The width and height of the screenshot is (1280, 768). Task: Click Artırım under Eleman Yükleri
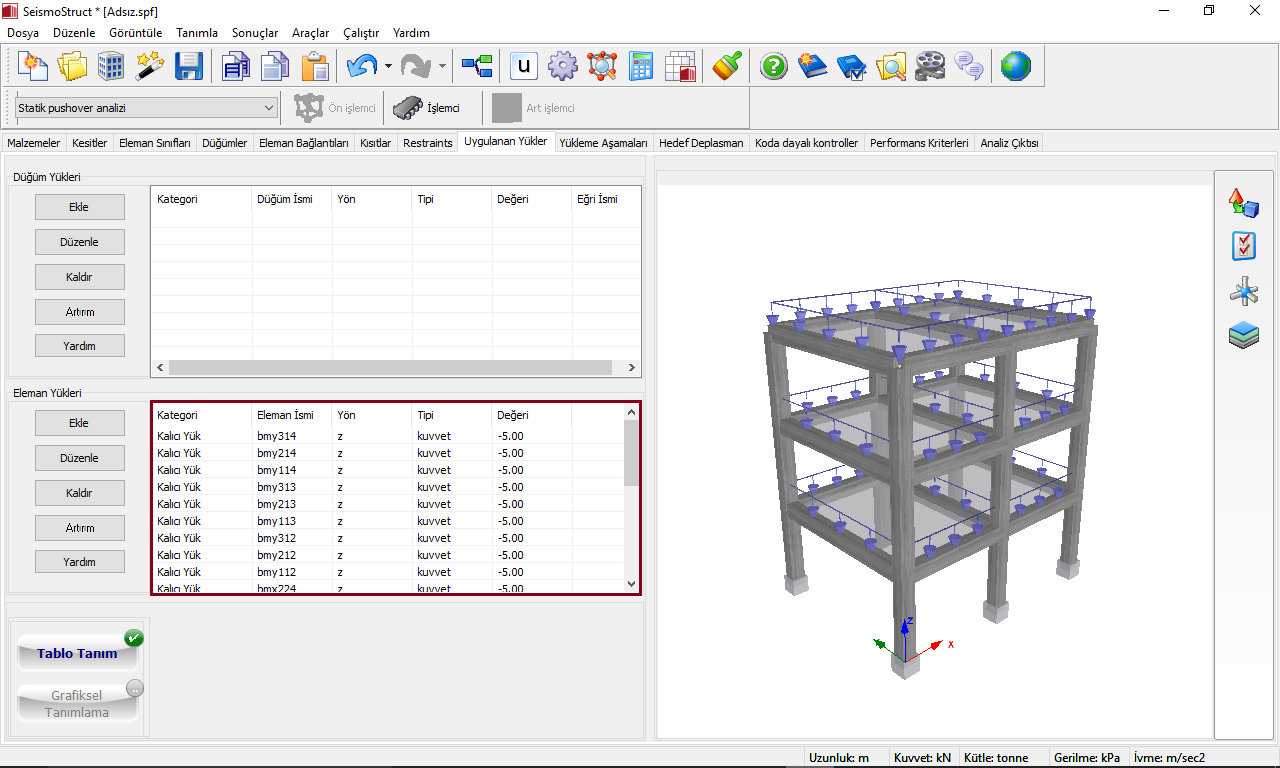(x=79, y=528)
